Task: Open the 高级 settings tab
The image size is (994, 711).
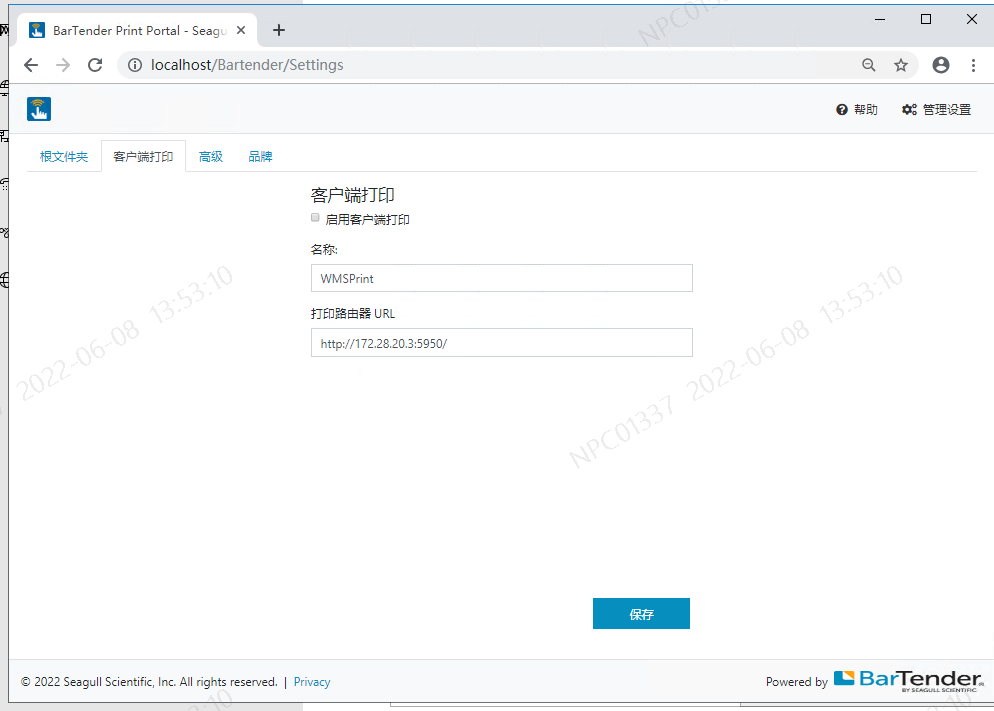Action: click(210, 156)
